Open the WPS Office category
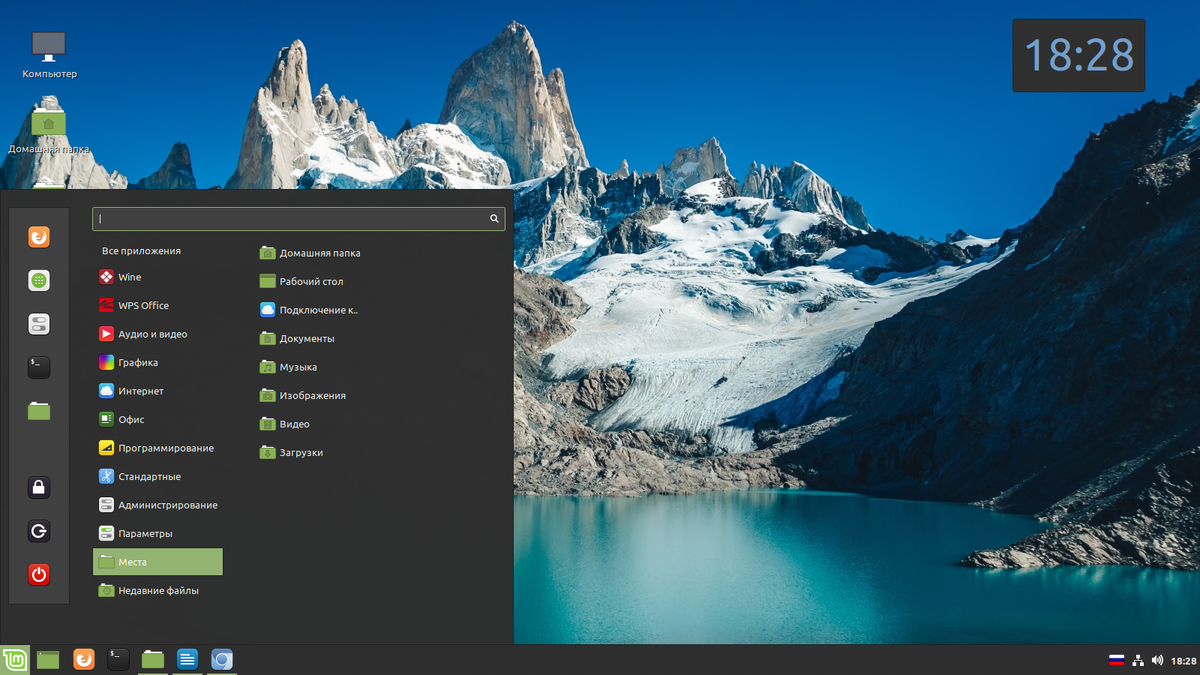Viewport: 1200px width, 675px height. tap(158, 306)
